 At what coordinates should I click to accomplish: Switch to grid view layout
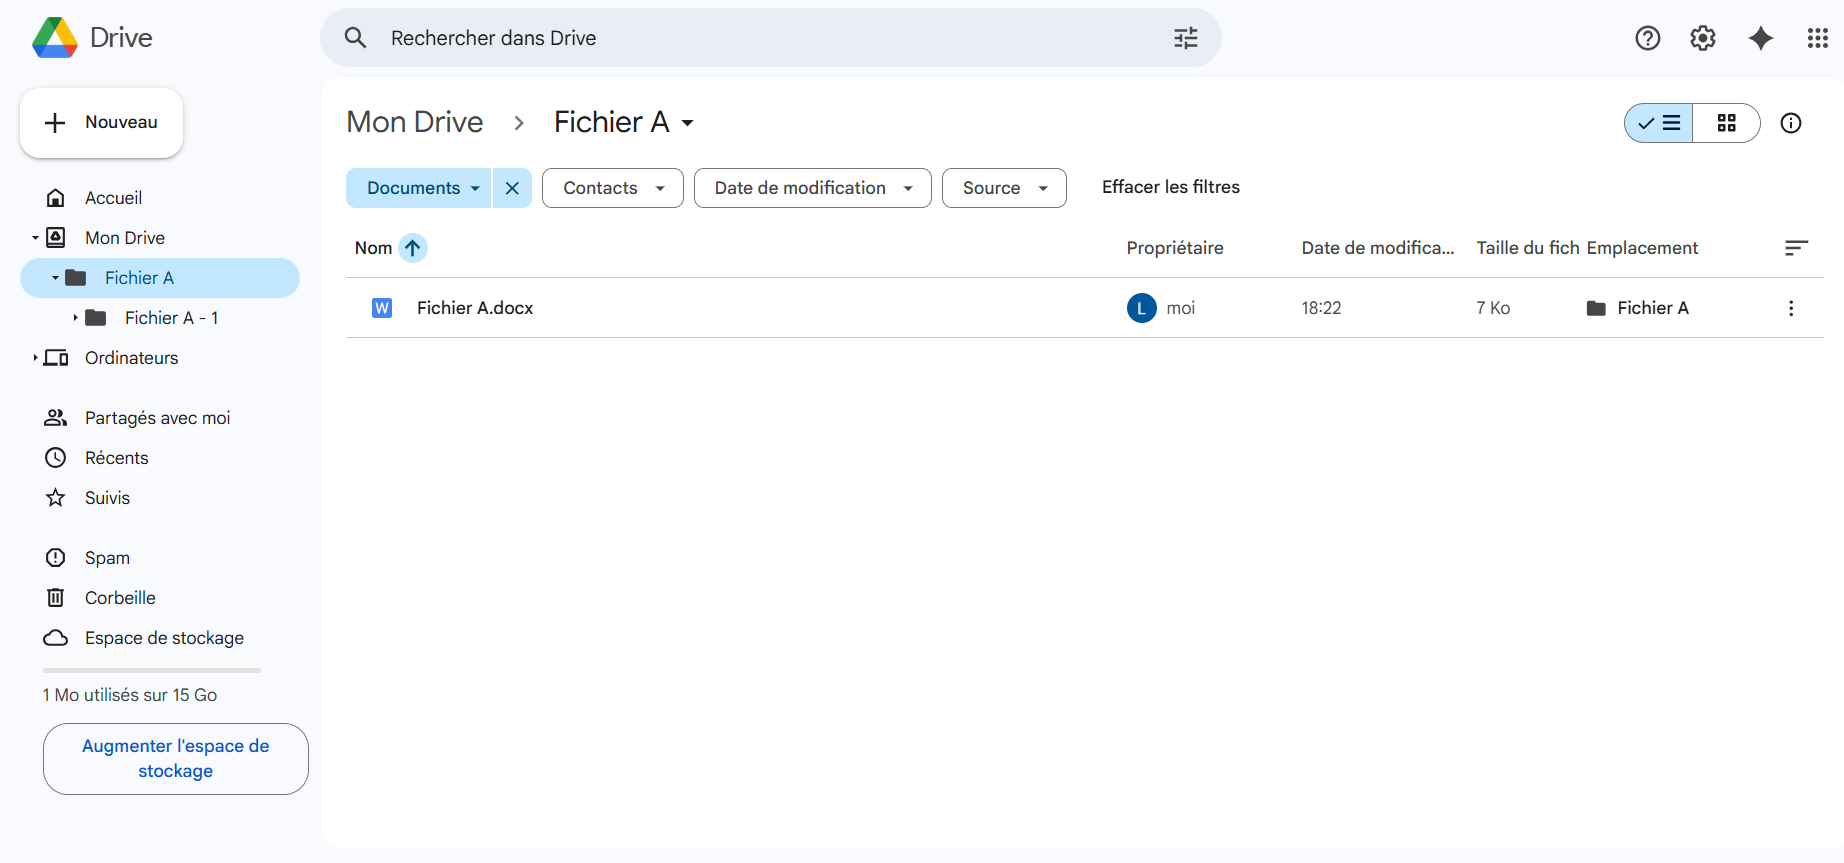click(x=1726, y=123)
